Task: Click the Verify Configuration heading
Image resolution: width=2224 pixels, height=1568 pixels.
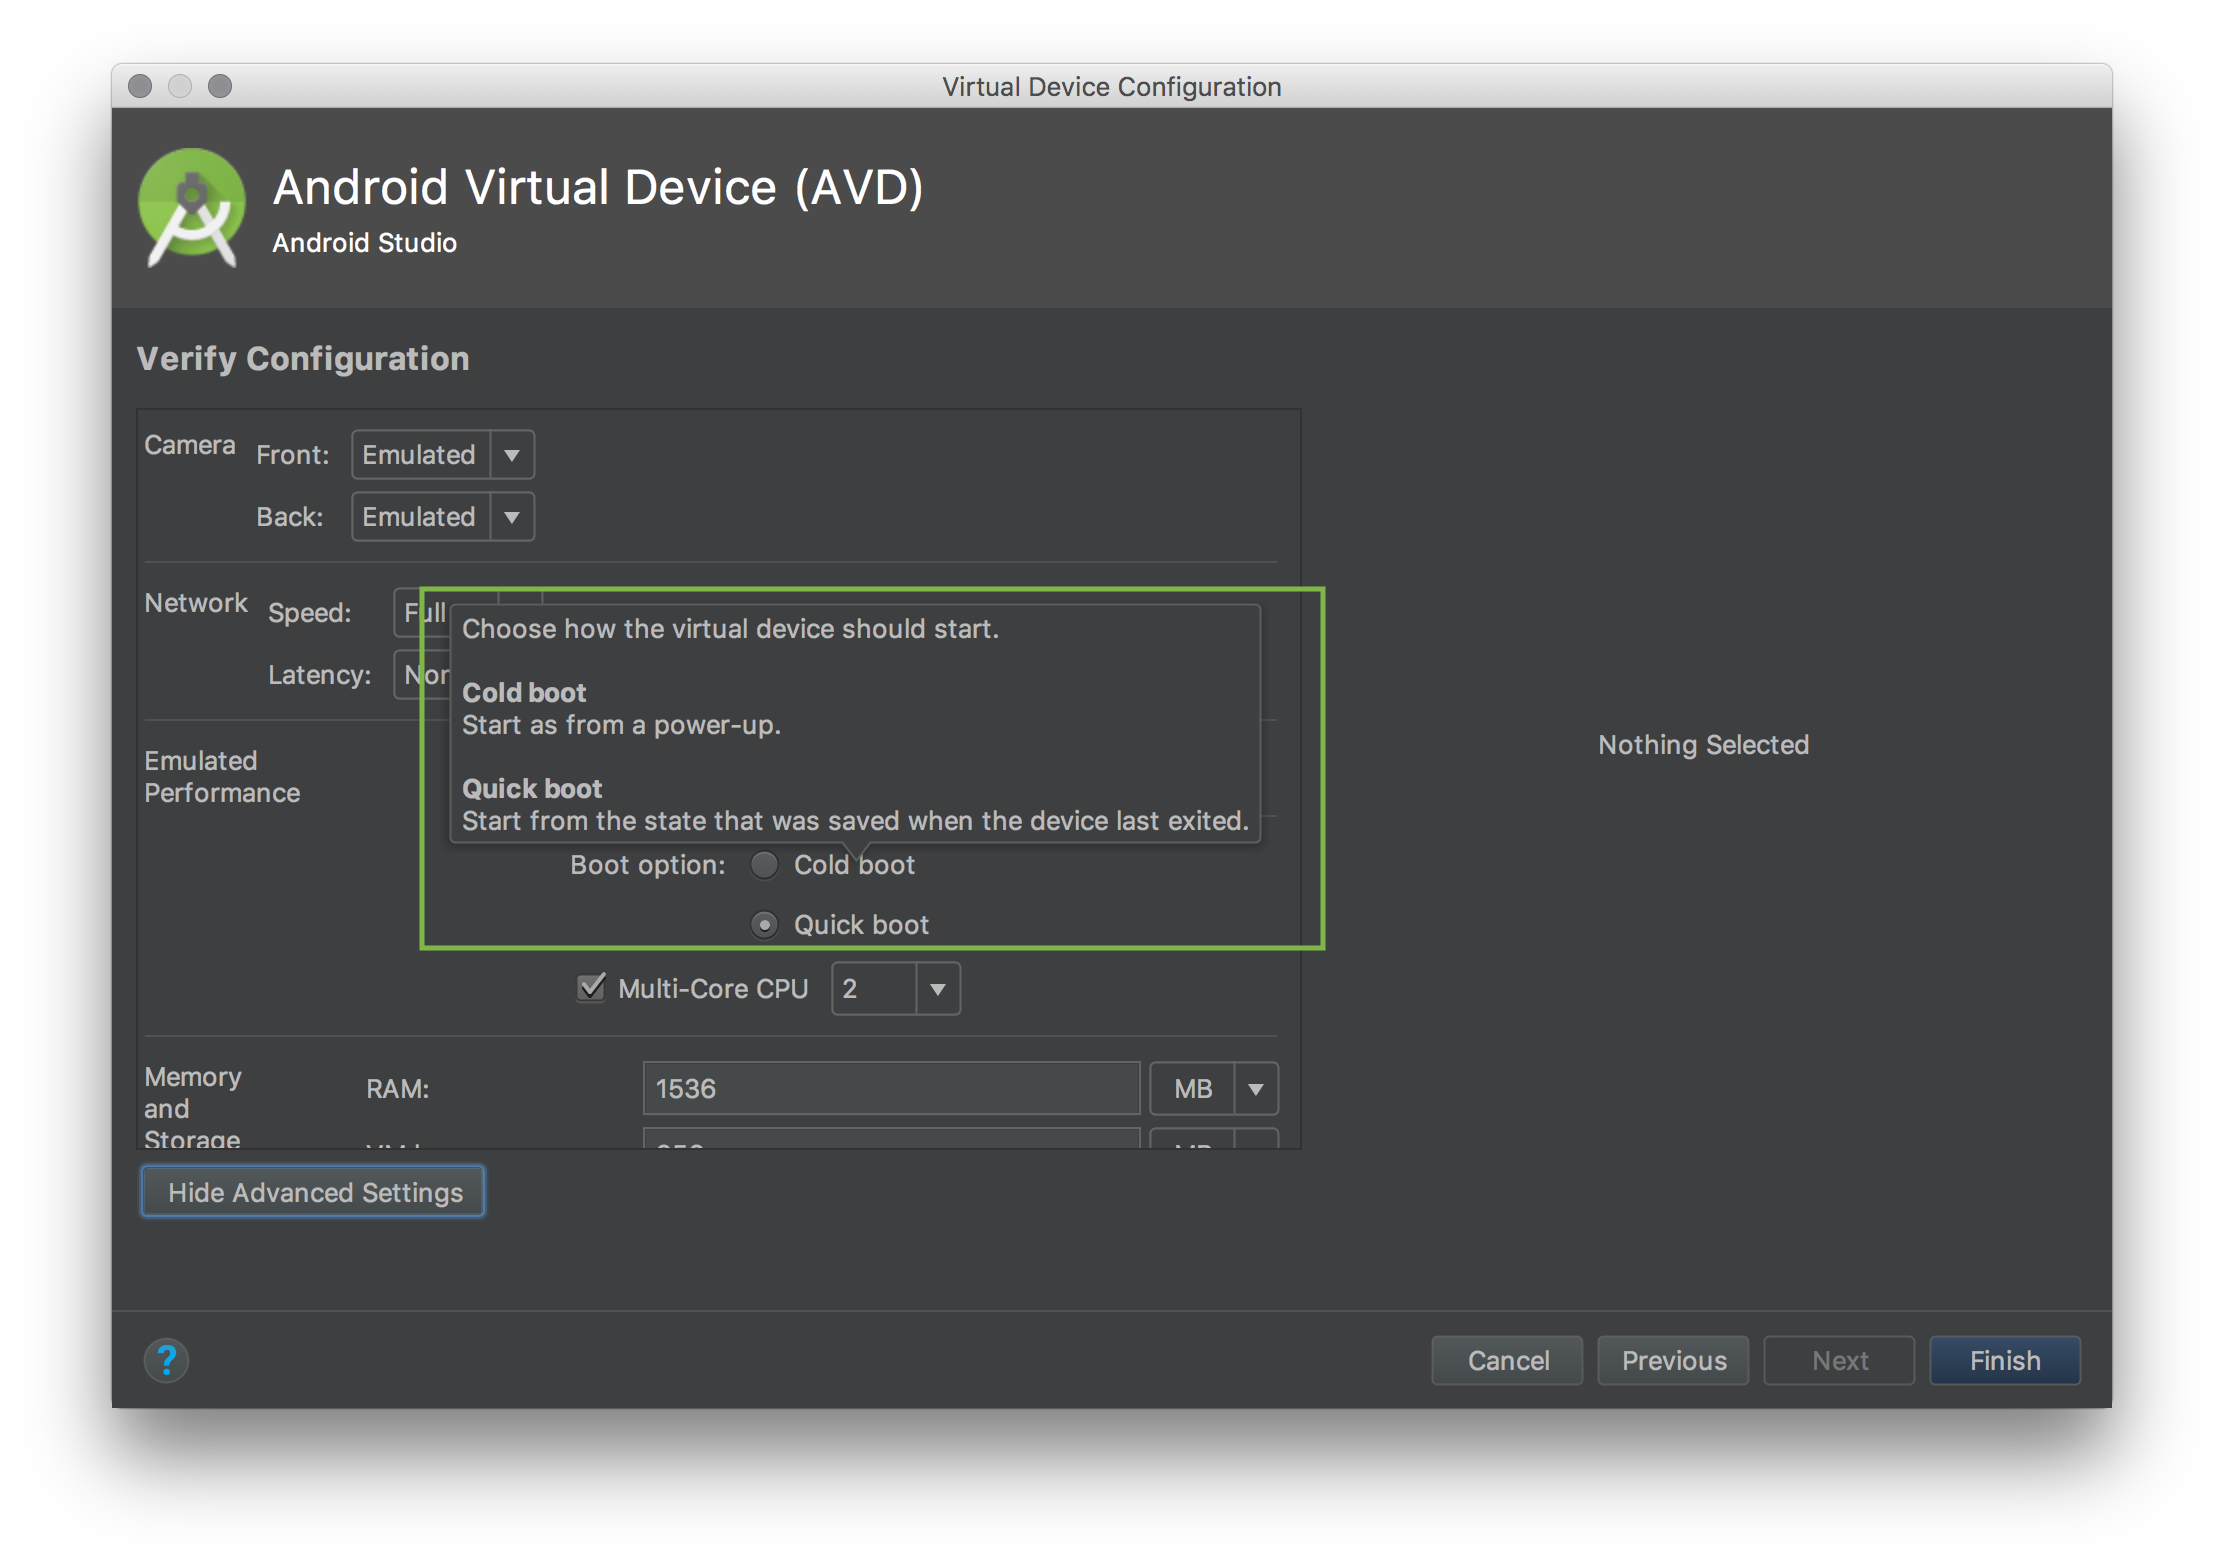Action: pyautogui.click(x=303, y=358)
